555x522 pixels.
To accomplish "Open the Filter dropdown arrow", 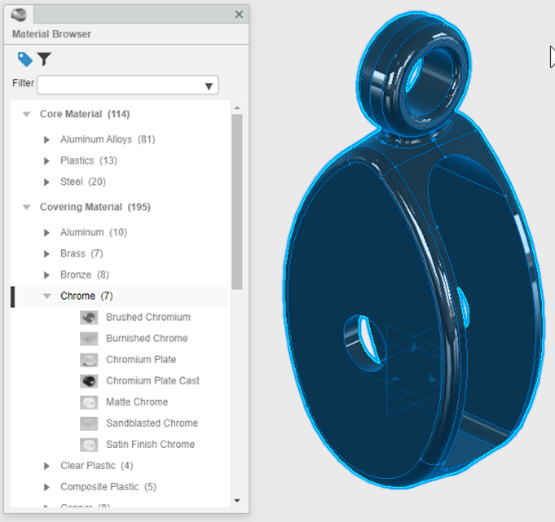I will pos(209,86).
